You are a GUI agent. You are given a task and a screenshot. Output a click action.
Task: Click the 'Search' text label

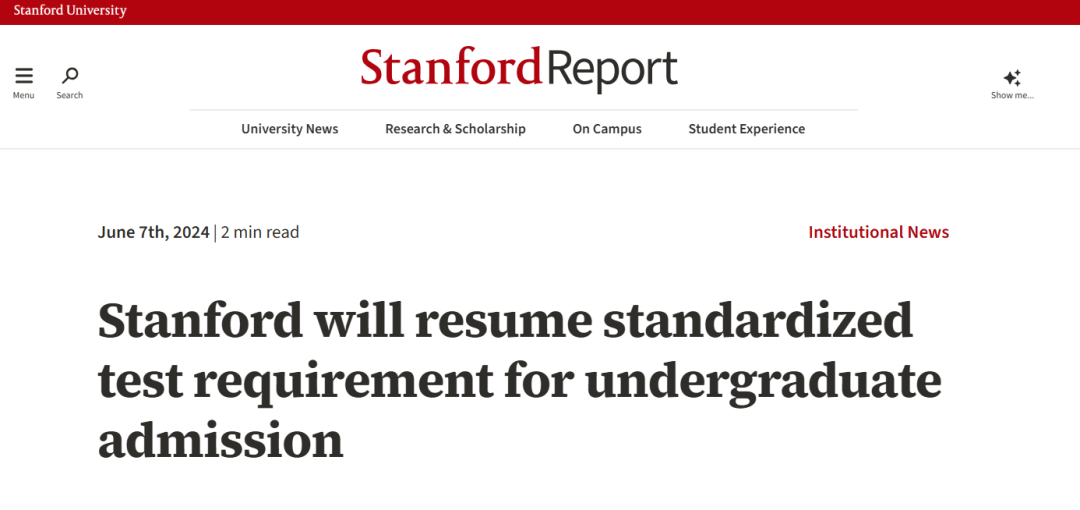click(70, 96)
